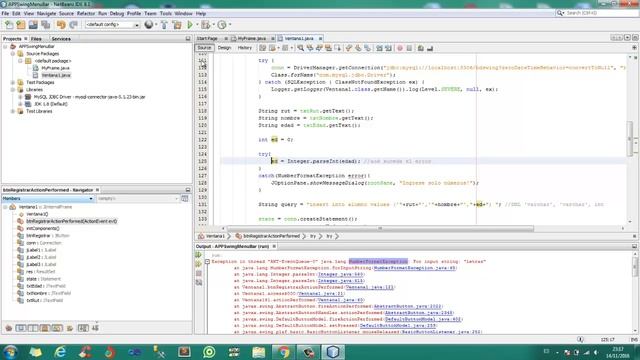Switch editor to Design view
The height and width of the screenshot is (360, 640).
[224, 48]
